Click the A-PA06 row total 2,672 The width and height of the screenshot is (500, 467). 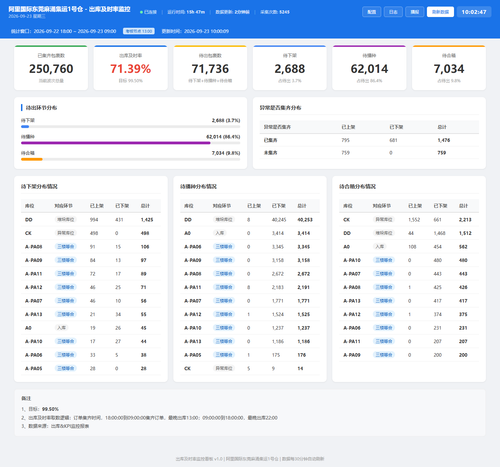pos(304,274)
